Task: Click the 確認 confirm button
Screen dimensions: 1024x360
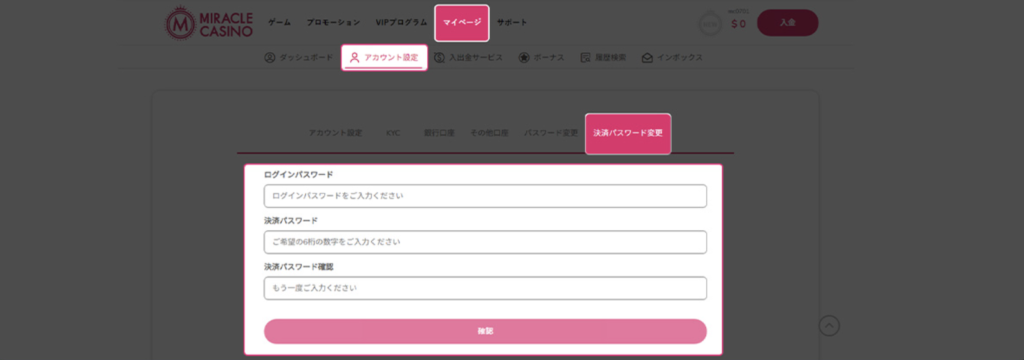Action: [485, 331]
